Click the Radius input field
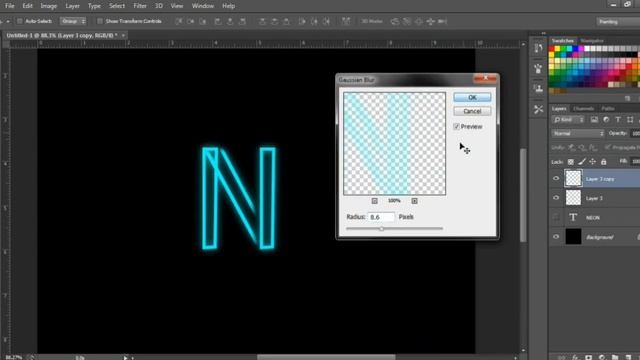640x360 pixels. pyautogui.click(x=382, y=217)
